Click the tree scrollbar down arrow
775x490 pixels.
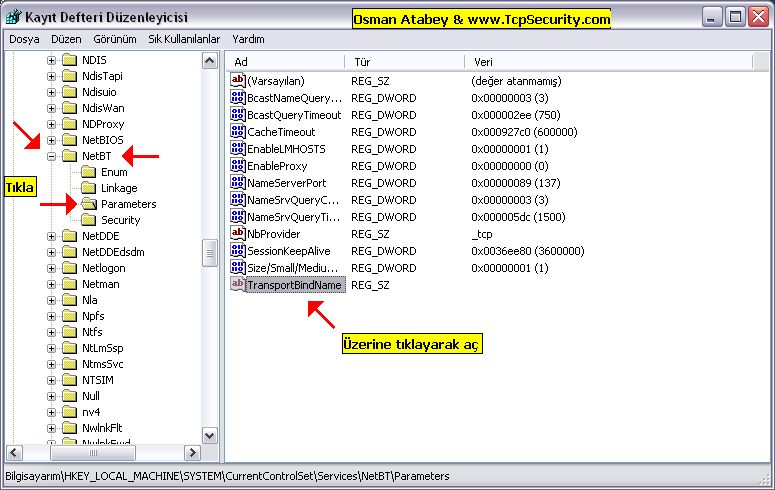click(x=210, y=436)
